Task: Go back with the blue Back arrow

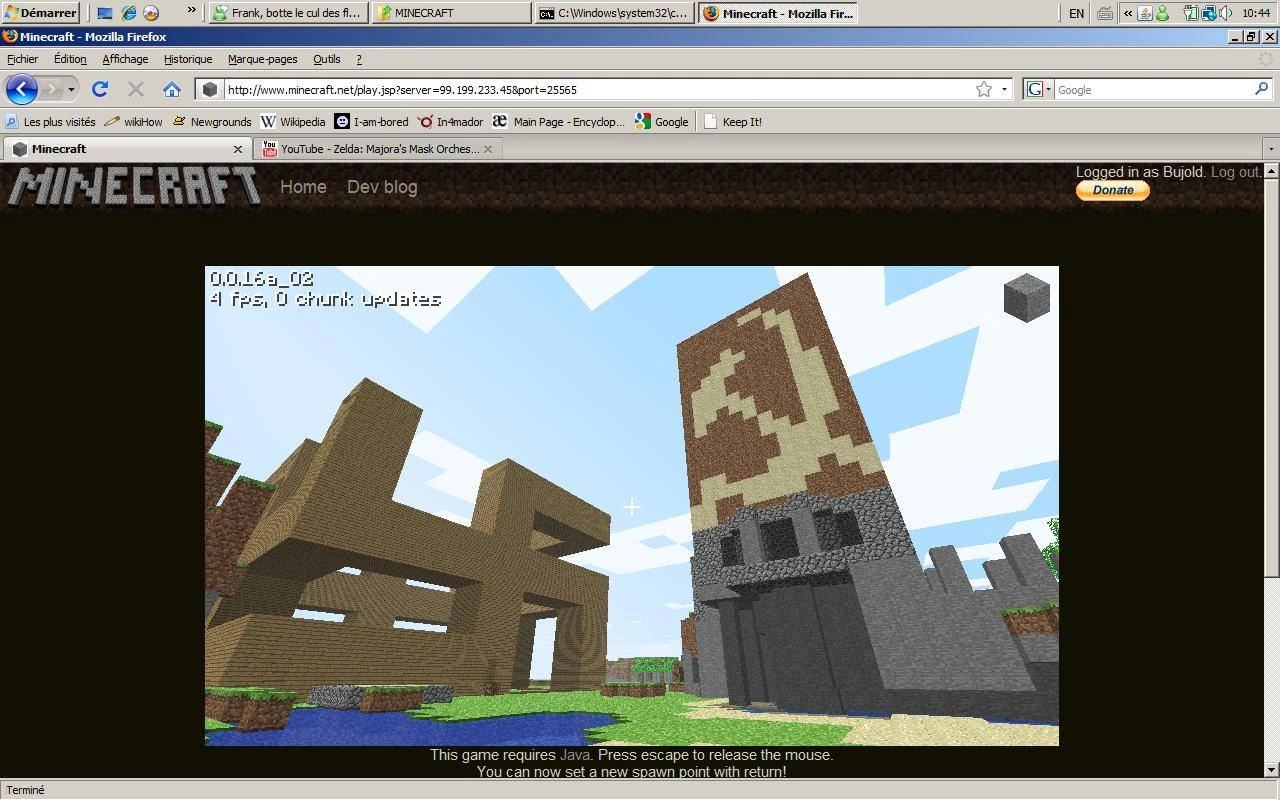Action: tap(21, 89)
